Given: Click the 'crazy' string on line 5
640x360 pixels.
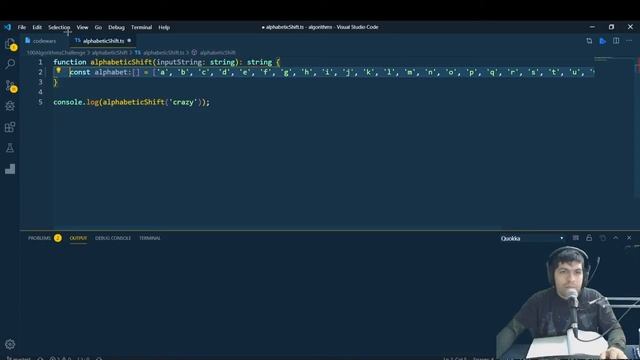Looking at the screenshot, I should point(183,102).
